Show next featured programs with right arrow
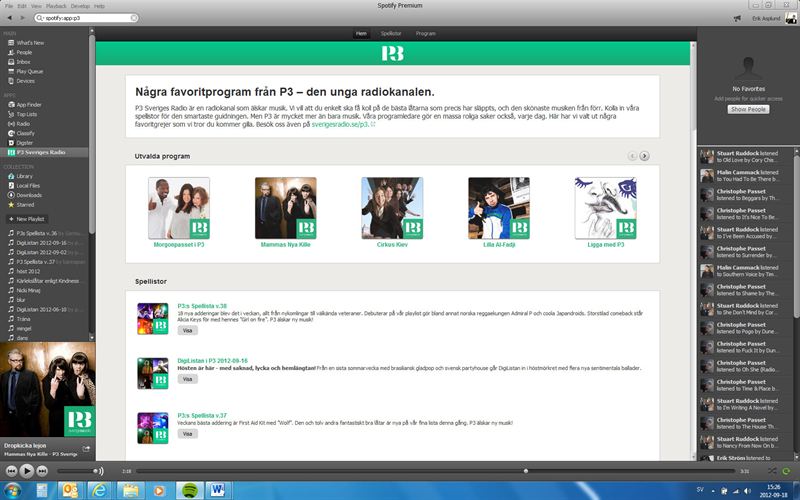The width and height of the screenshot is (800, 500). point(645,156)
